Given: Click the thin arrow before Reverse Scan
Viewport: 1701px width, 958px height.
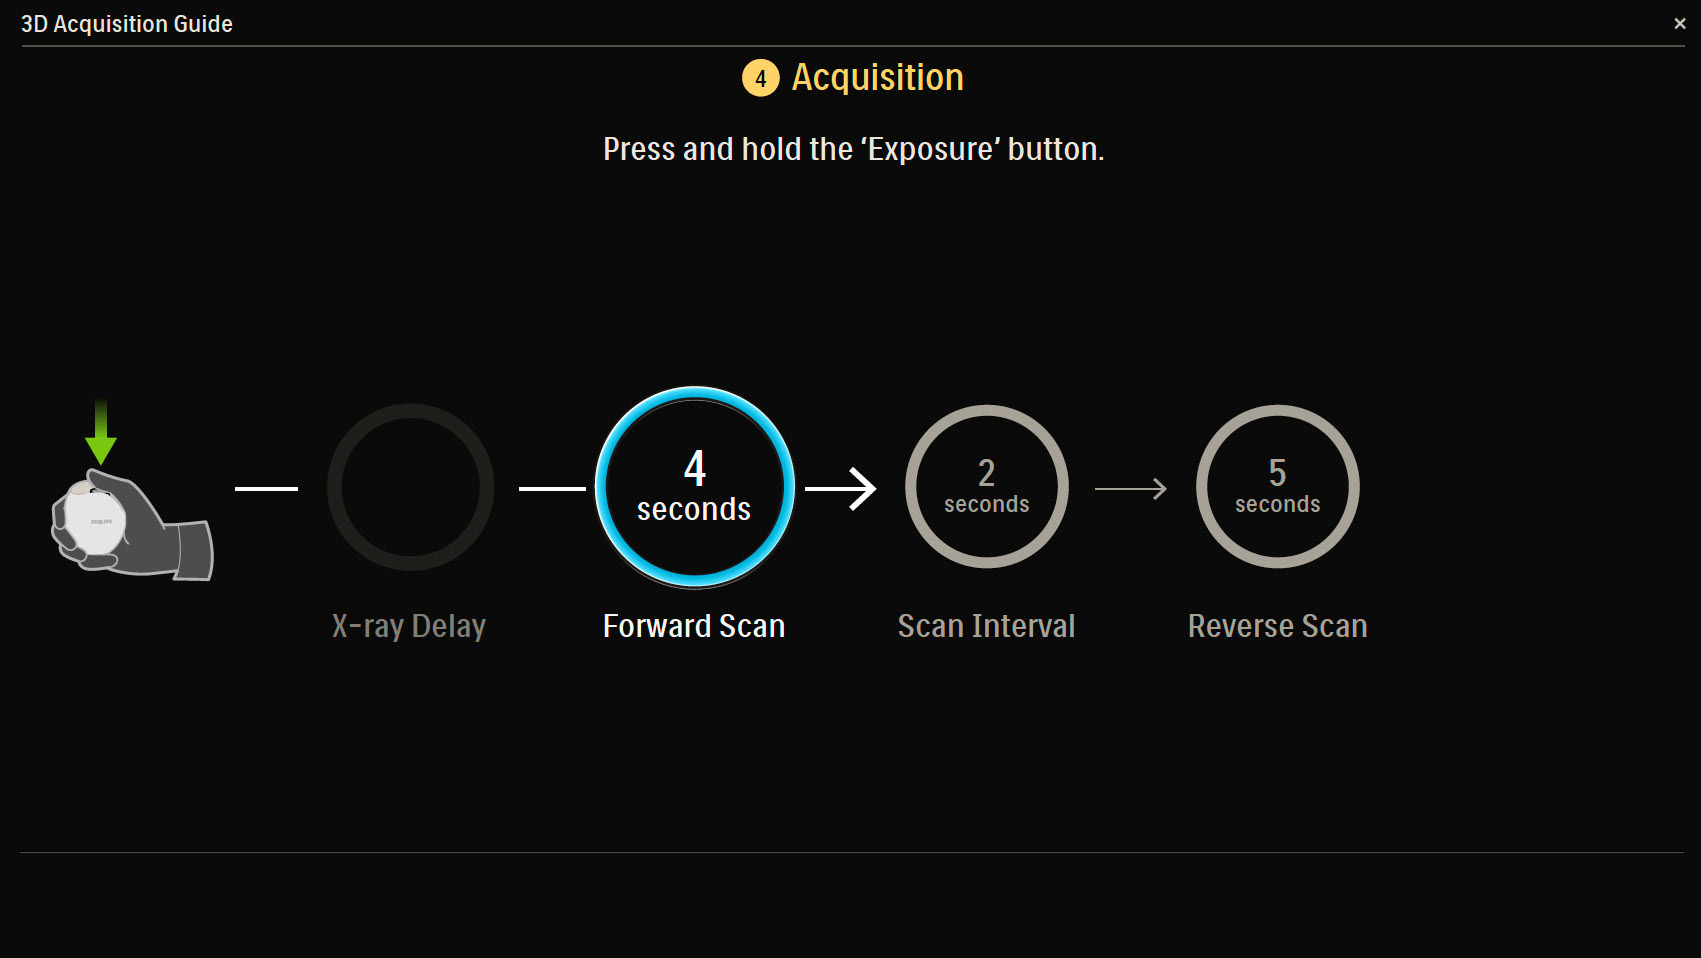Looking at the screenshot, I should 1130,488.
